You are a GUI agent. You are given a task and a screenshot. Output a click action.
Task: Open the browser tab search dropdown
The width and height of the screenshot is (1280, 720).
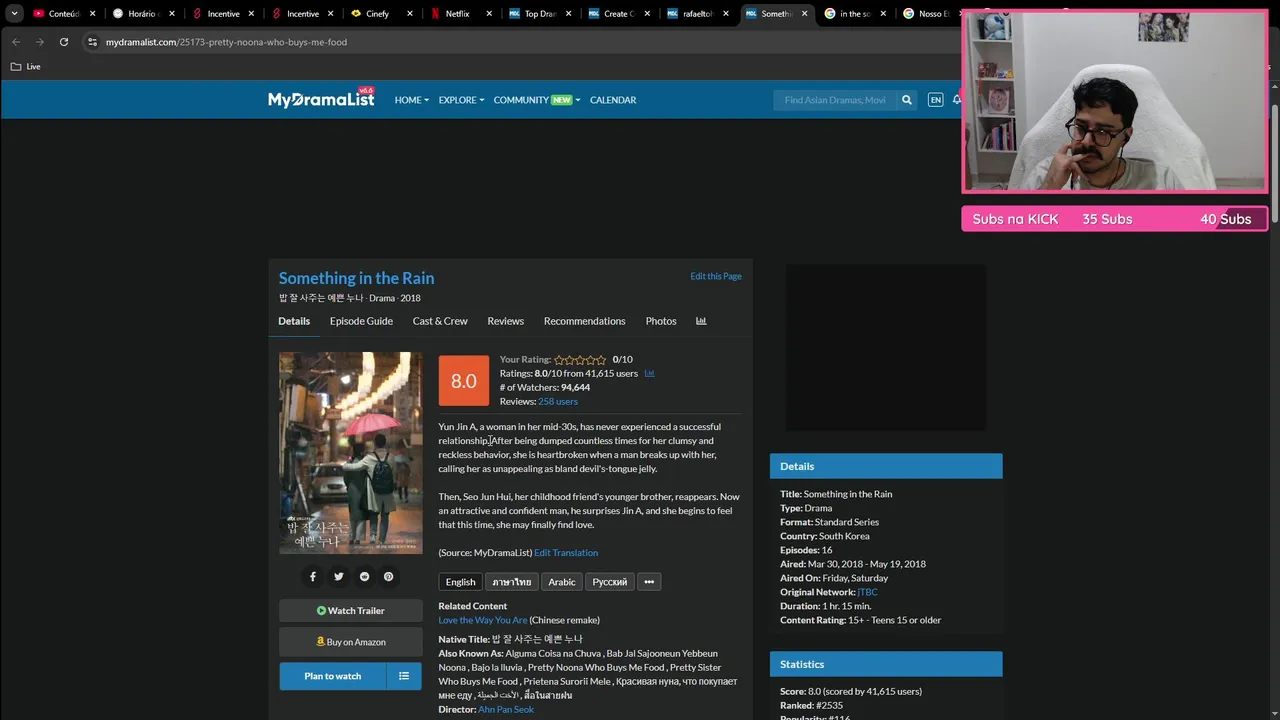[x=14, y=14]
